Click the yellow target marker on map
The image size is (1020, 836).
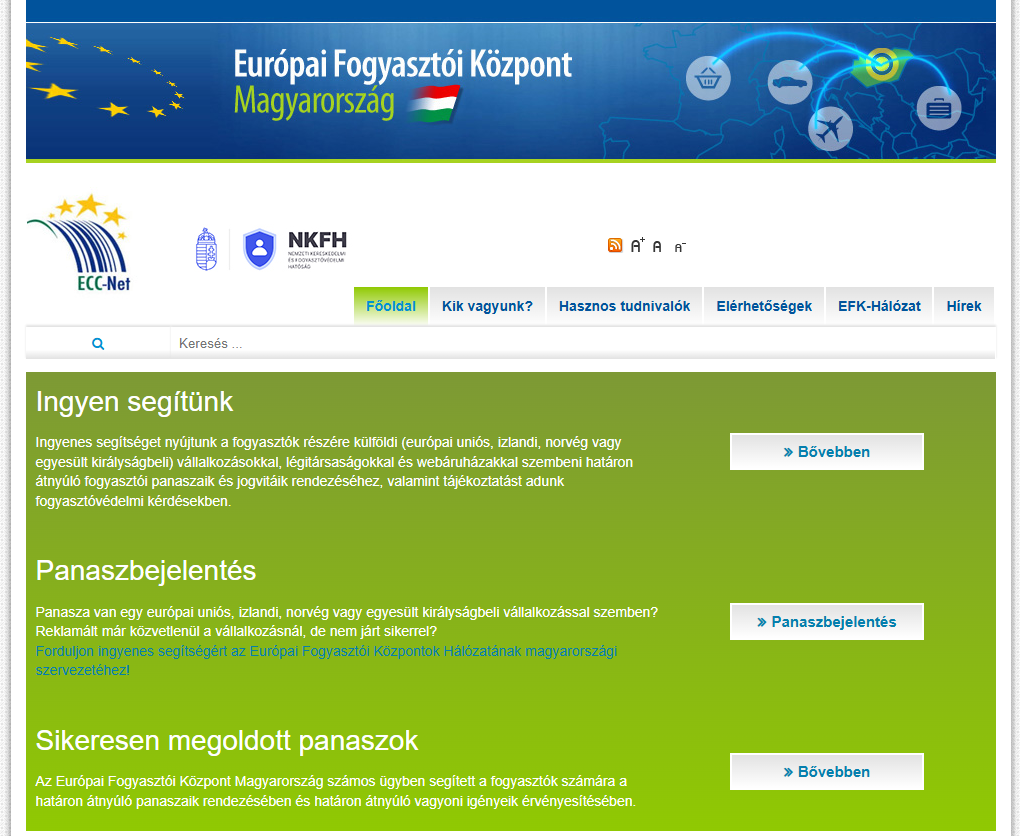(x=881, y=64)
